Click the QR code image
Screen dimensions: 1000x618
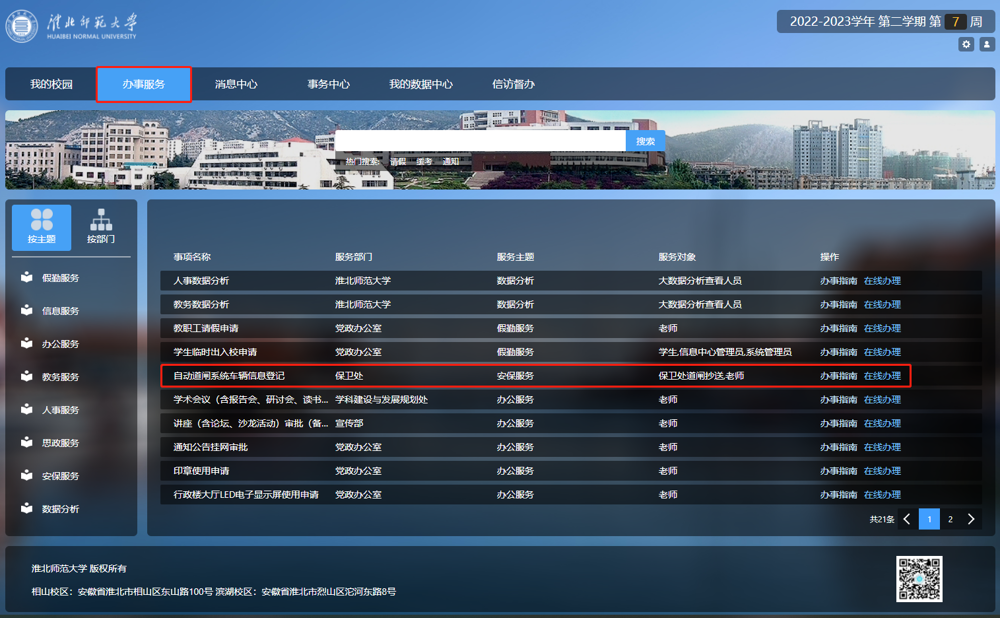(x=920, y=578)
